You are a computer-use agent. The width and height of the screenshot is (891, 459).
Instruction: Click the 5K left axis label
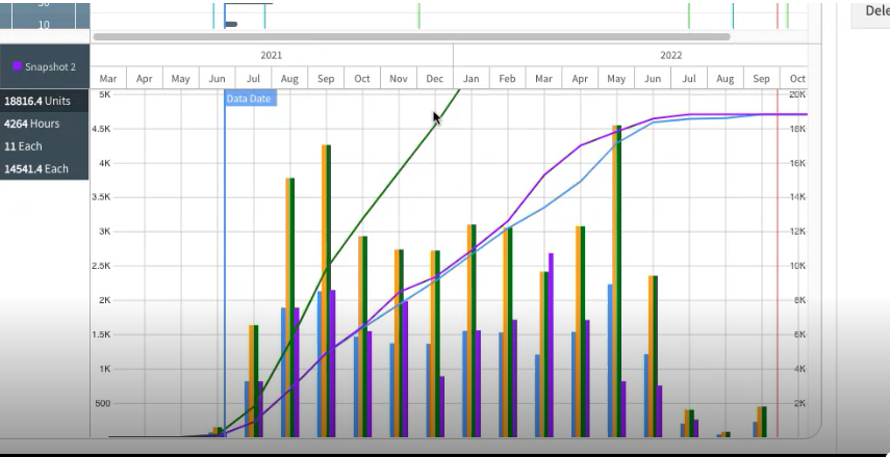(104, 94)
